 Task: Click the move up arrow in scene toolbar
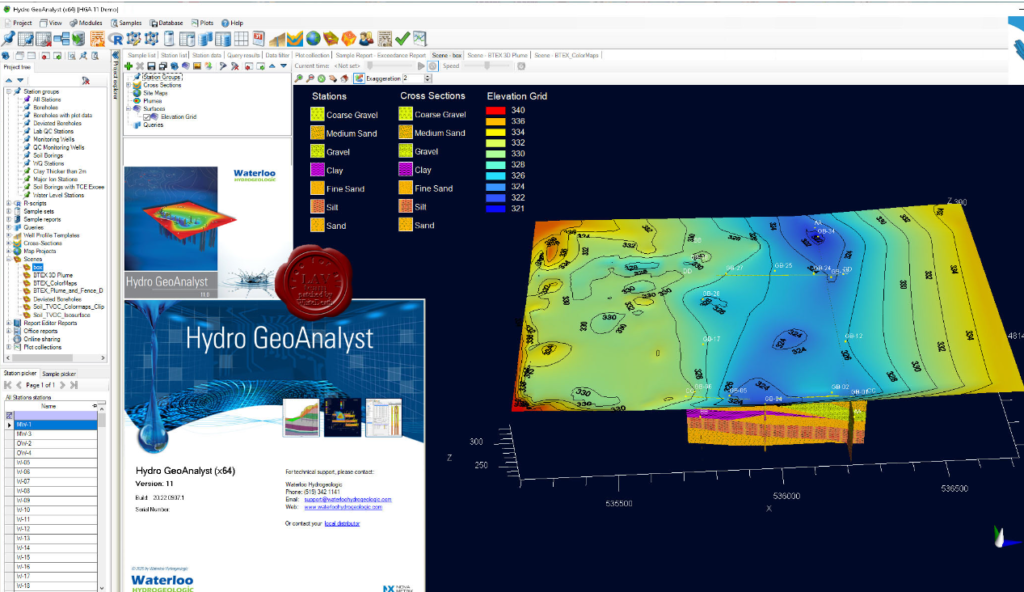click(272, 66)
